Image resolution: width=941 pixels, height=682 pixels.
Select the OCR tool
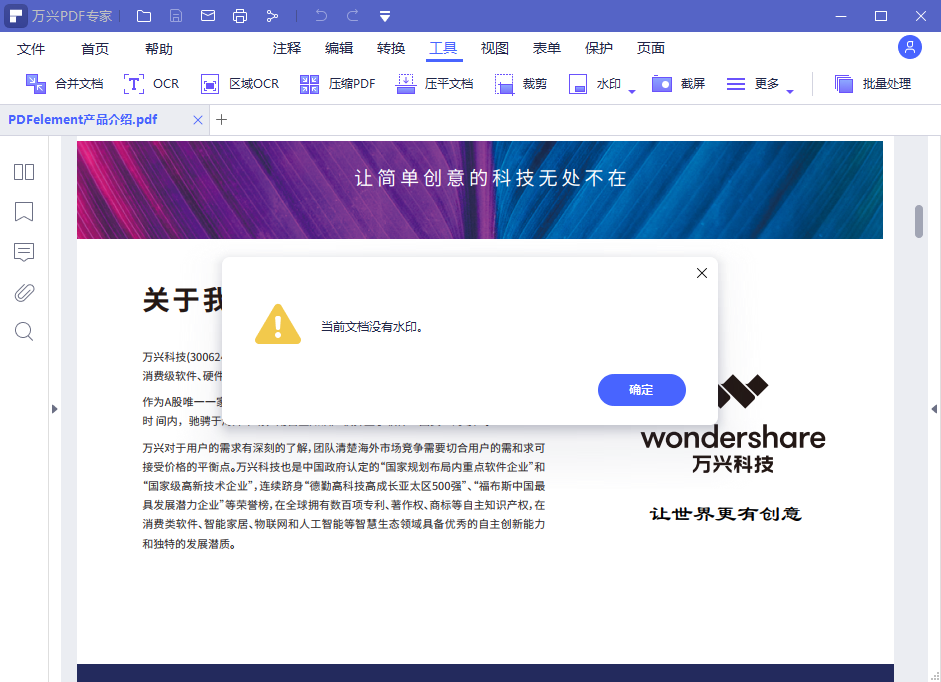(152, 83)
